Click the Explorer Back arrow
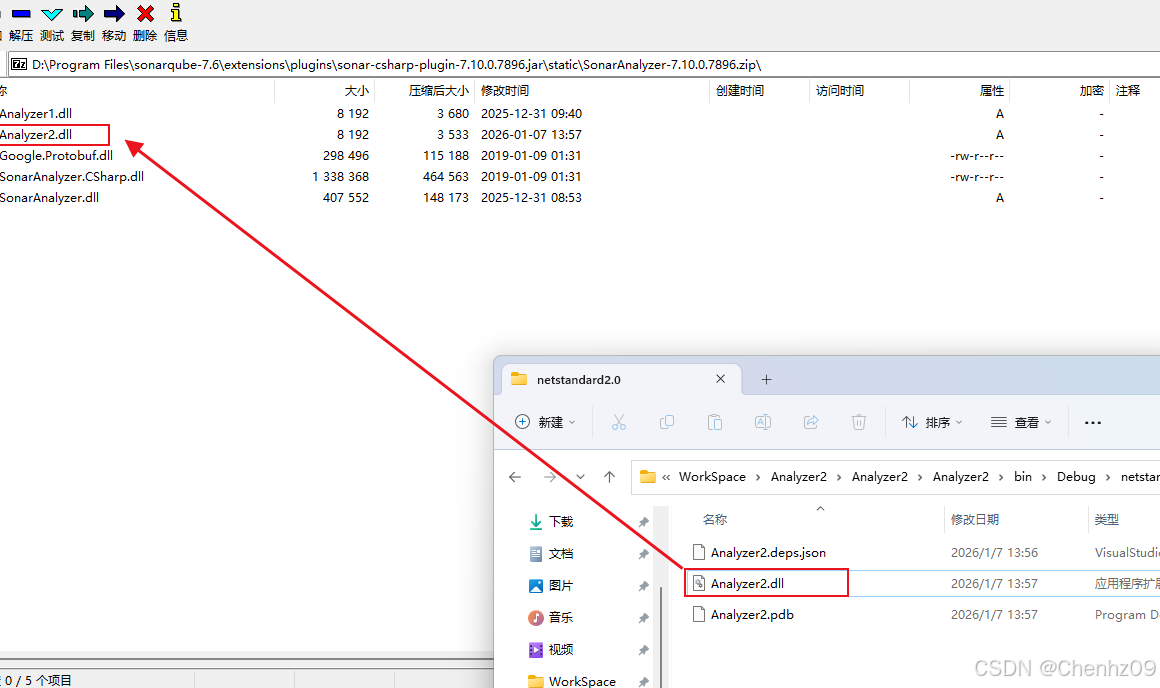1160x688 pixels. (x=515, y=477)
